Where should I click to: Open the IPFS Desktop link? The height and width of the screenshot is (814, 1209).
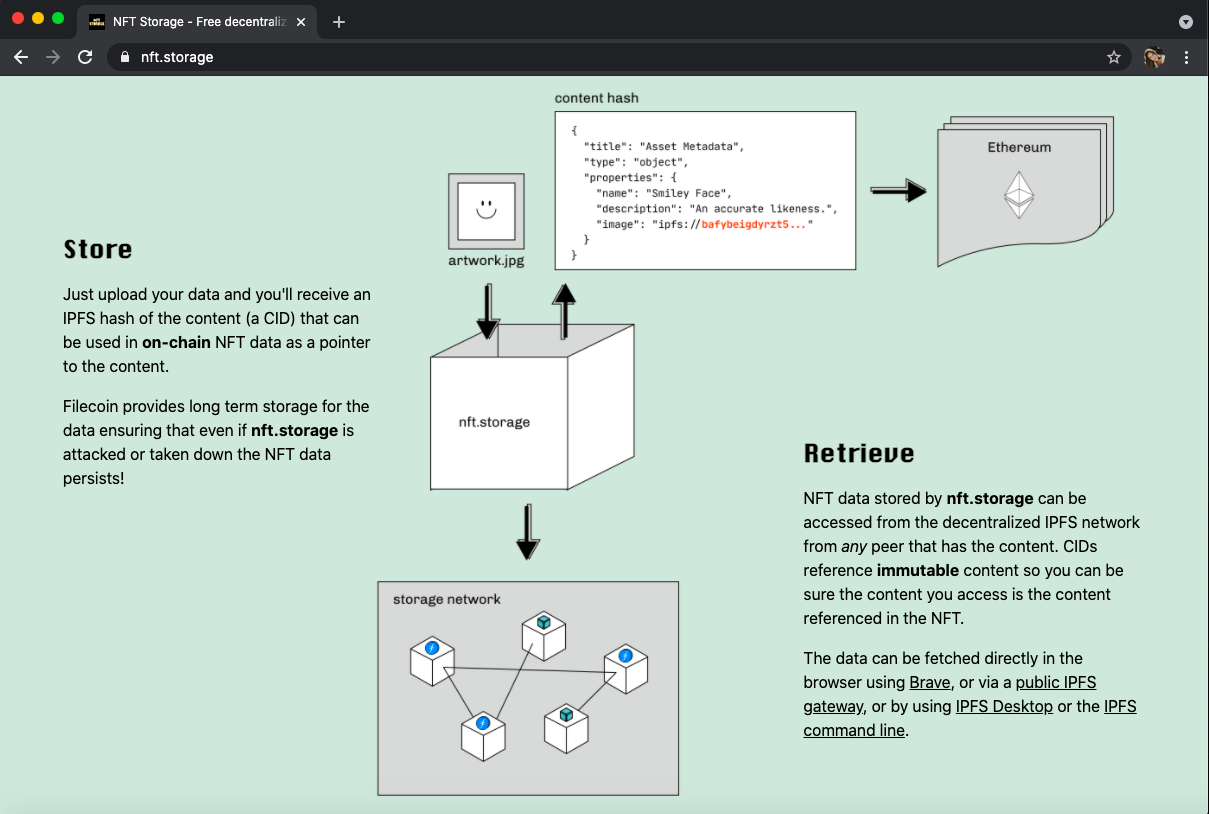[1004, 706]
